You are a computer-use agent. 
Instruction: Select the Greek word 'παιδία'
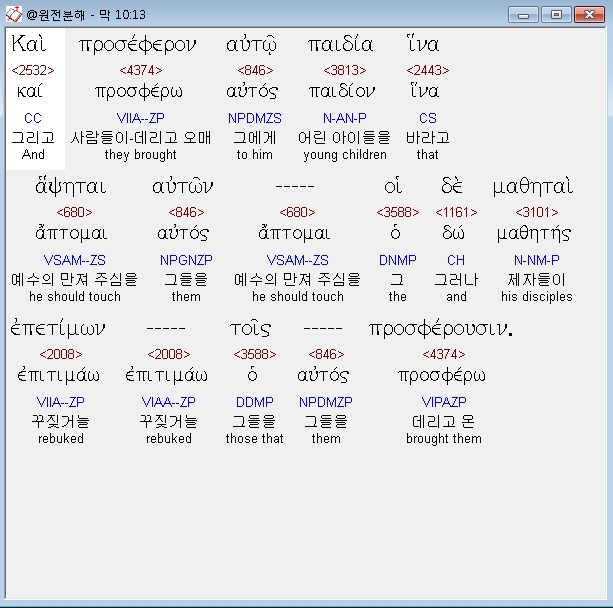(340, 44)
